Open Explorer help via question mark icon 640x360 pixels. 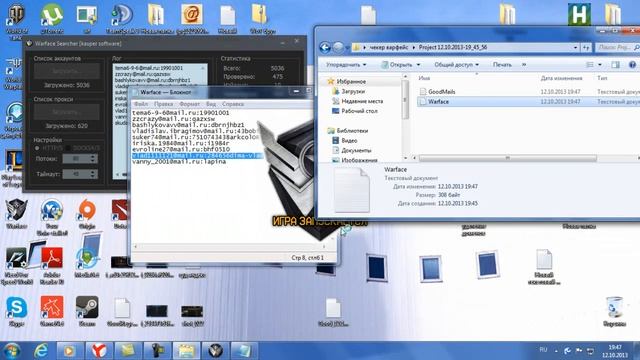click(x=632, y=64)
